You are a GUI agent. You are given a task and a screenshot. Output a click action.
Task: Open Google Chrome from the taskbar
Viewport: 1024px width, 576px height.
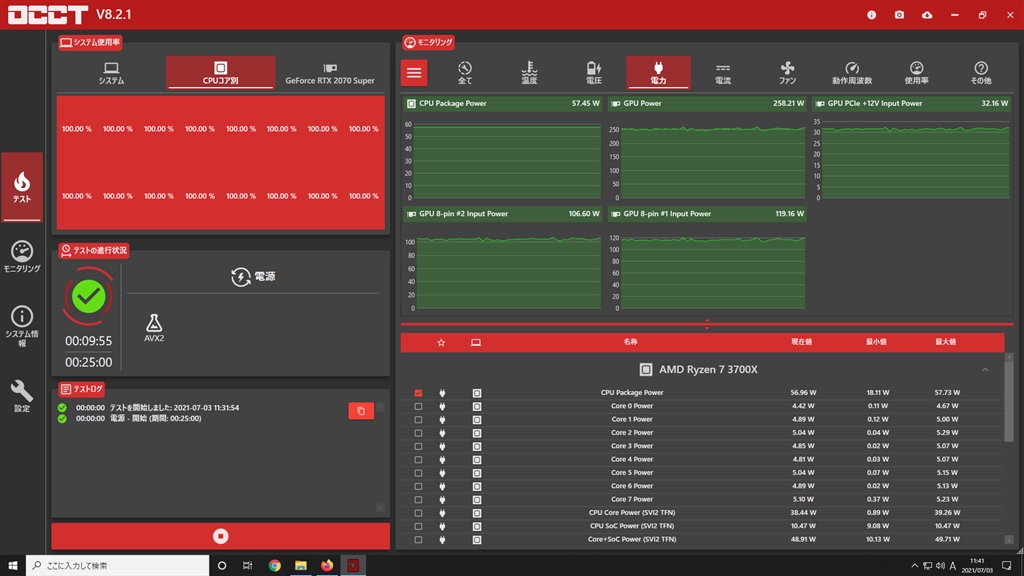[x=274, y=566]
